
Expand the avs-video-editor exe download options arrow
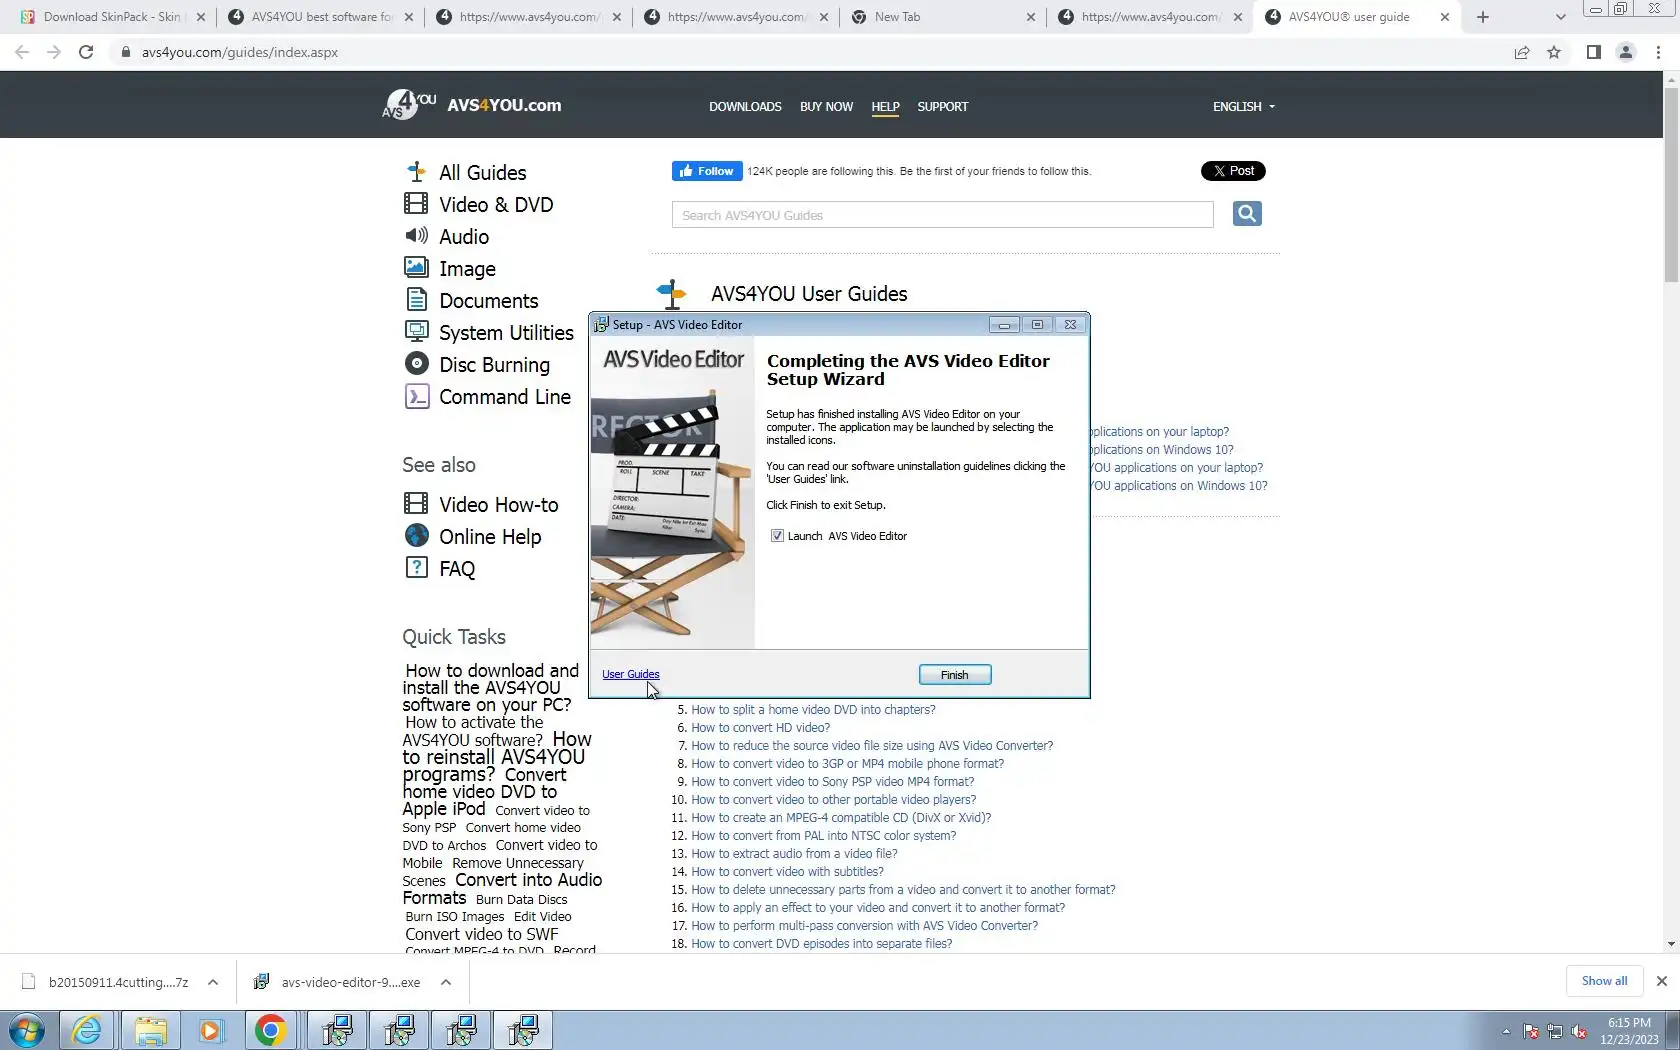446,982
